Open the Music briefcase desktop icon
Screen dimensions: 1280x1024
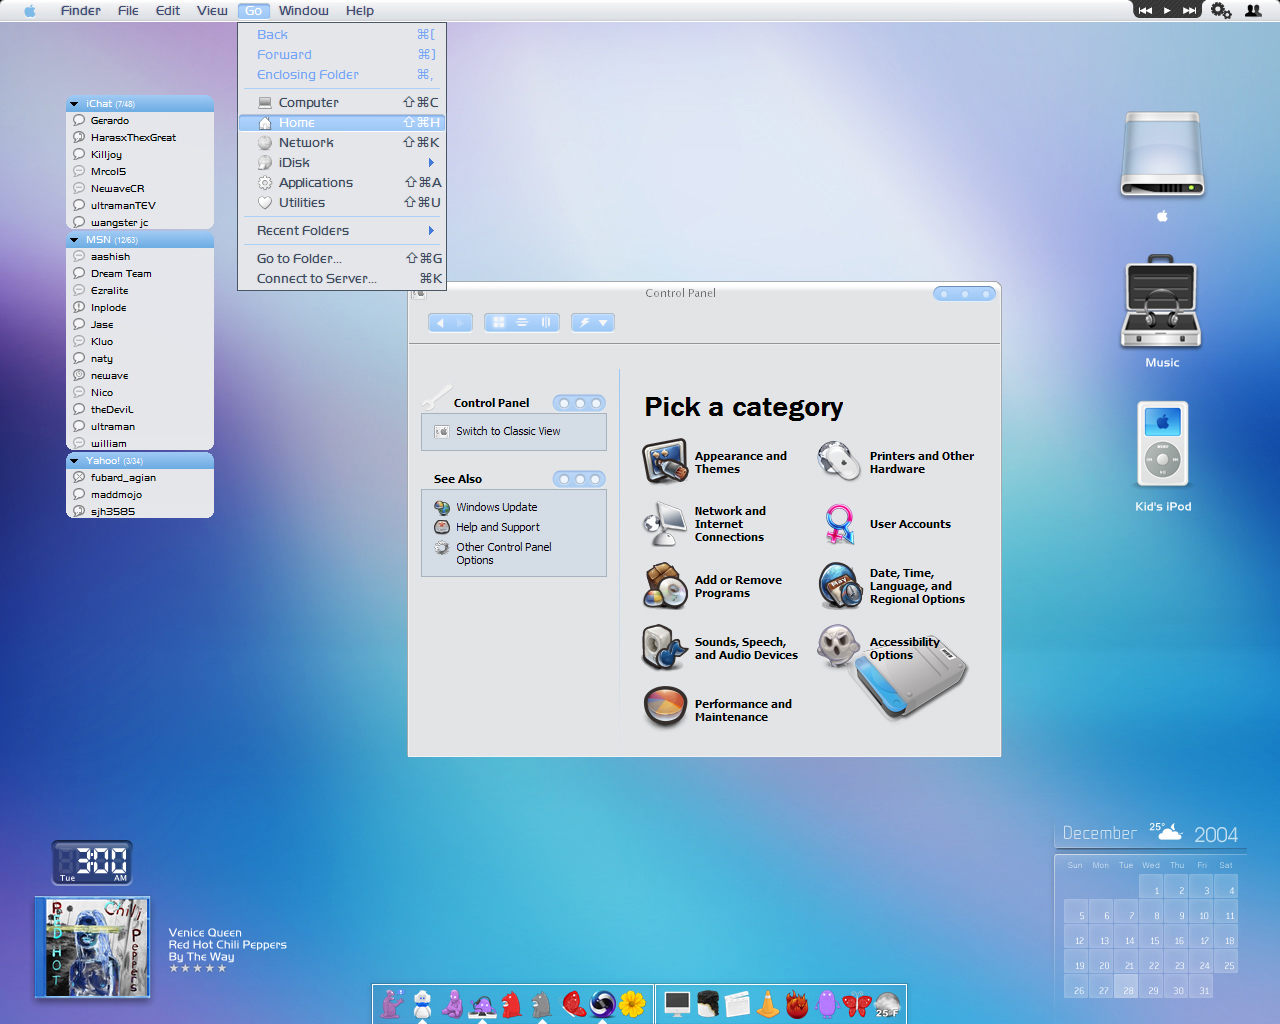click(x=1161, y=301)
